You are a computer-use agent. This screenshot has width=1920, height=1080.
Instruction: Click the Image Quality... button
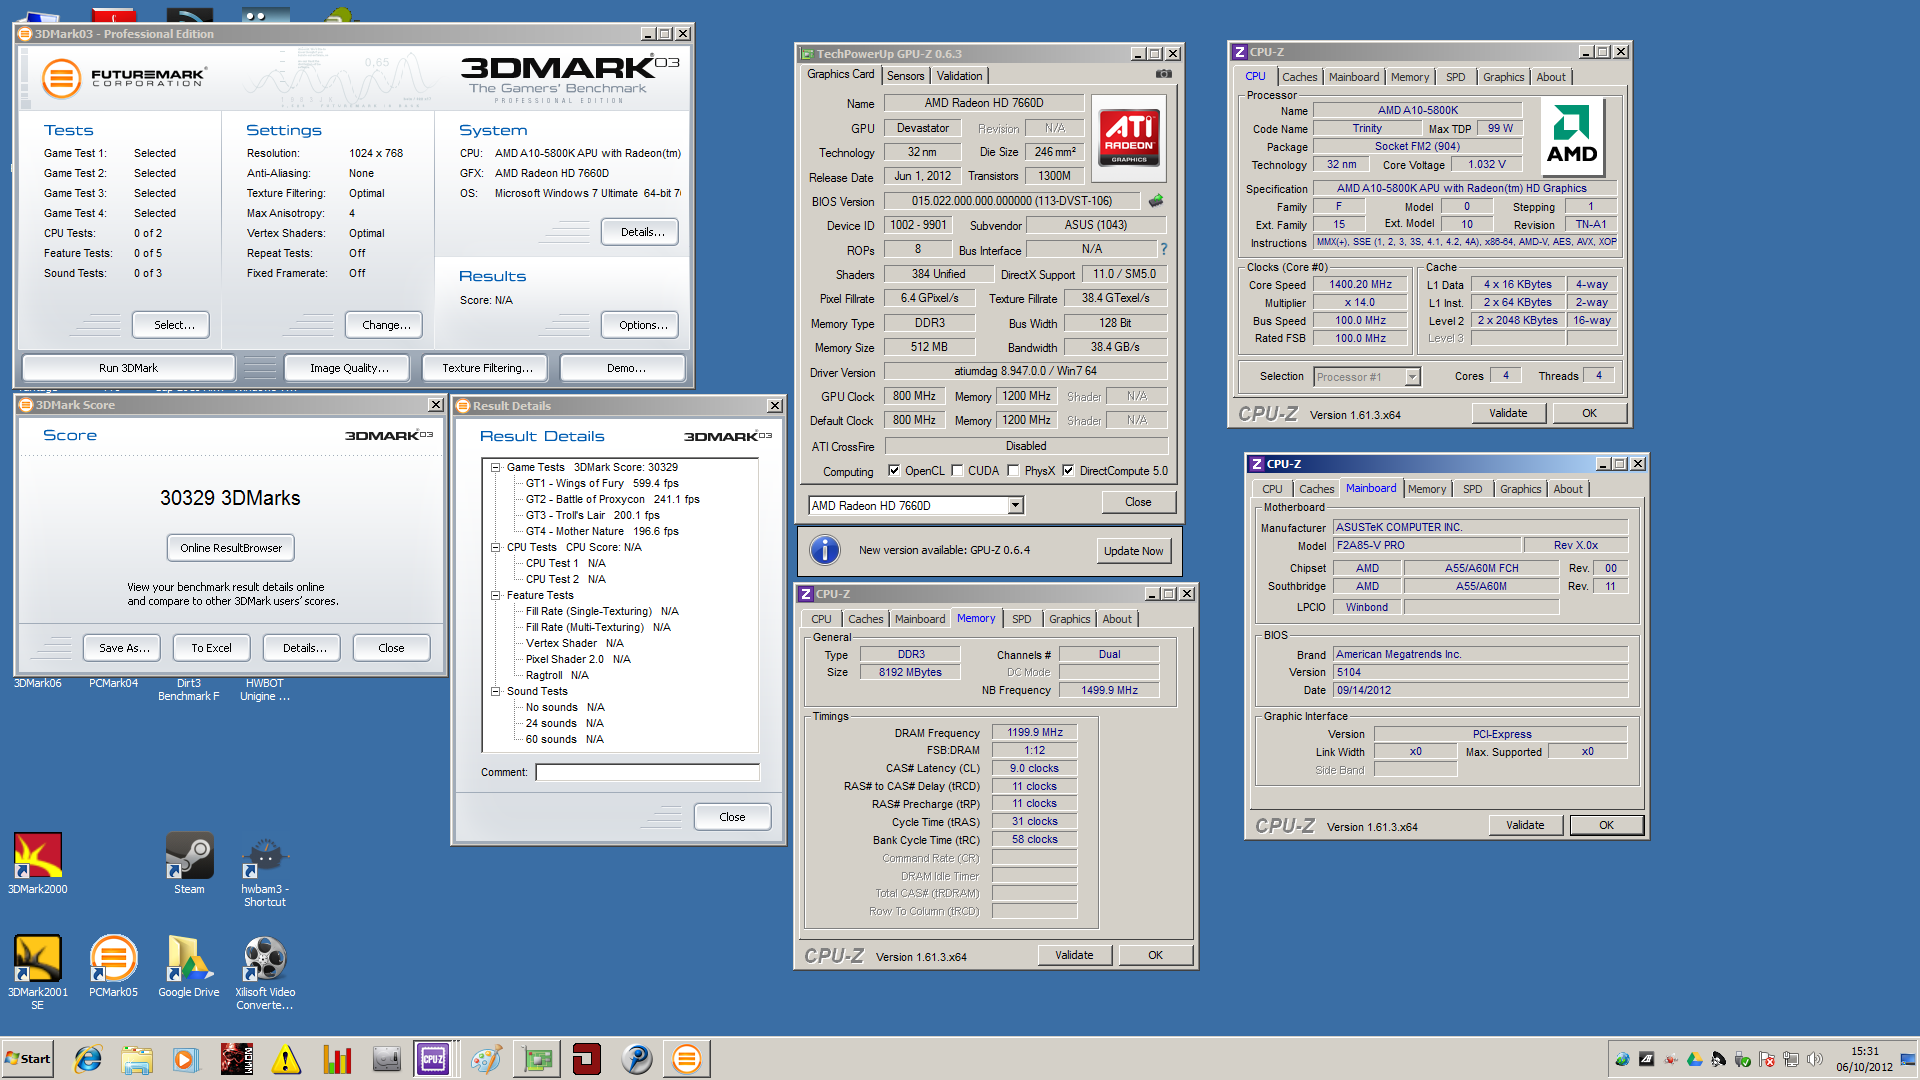pyautogui.click(x=349, y=368)
